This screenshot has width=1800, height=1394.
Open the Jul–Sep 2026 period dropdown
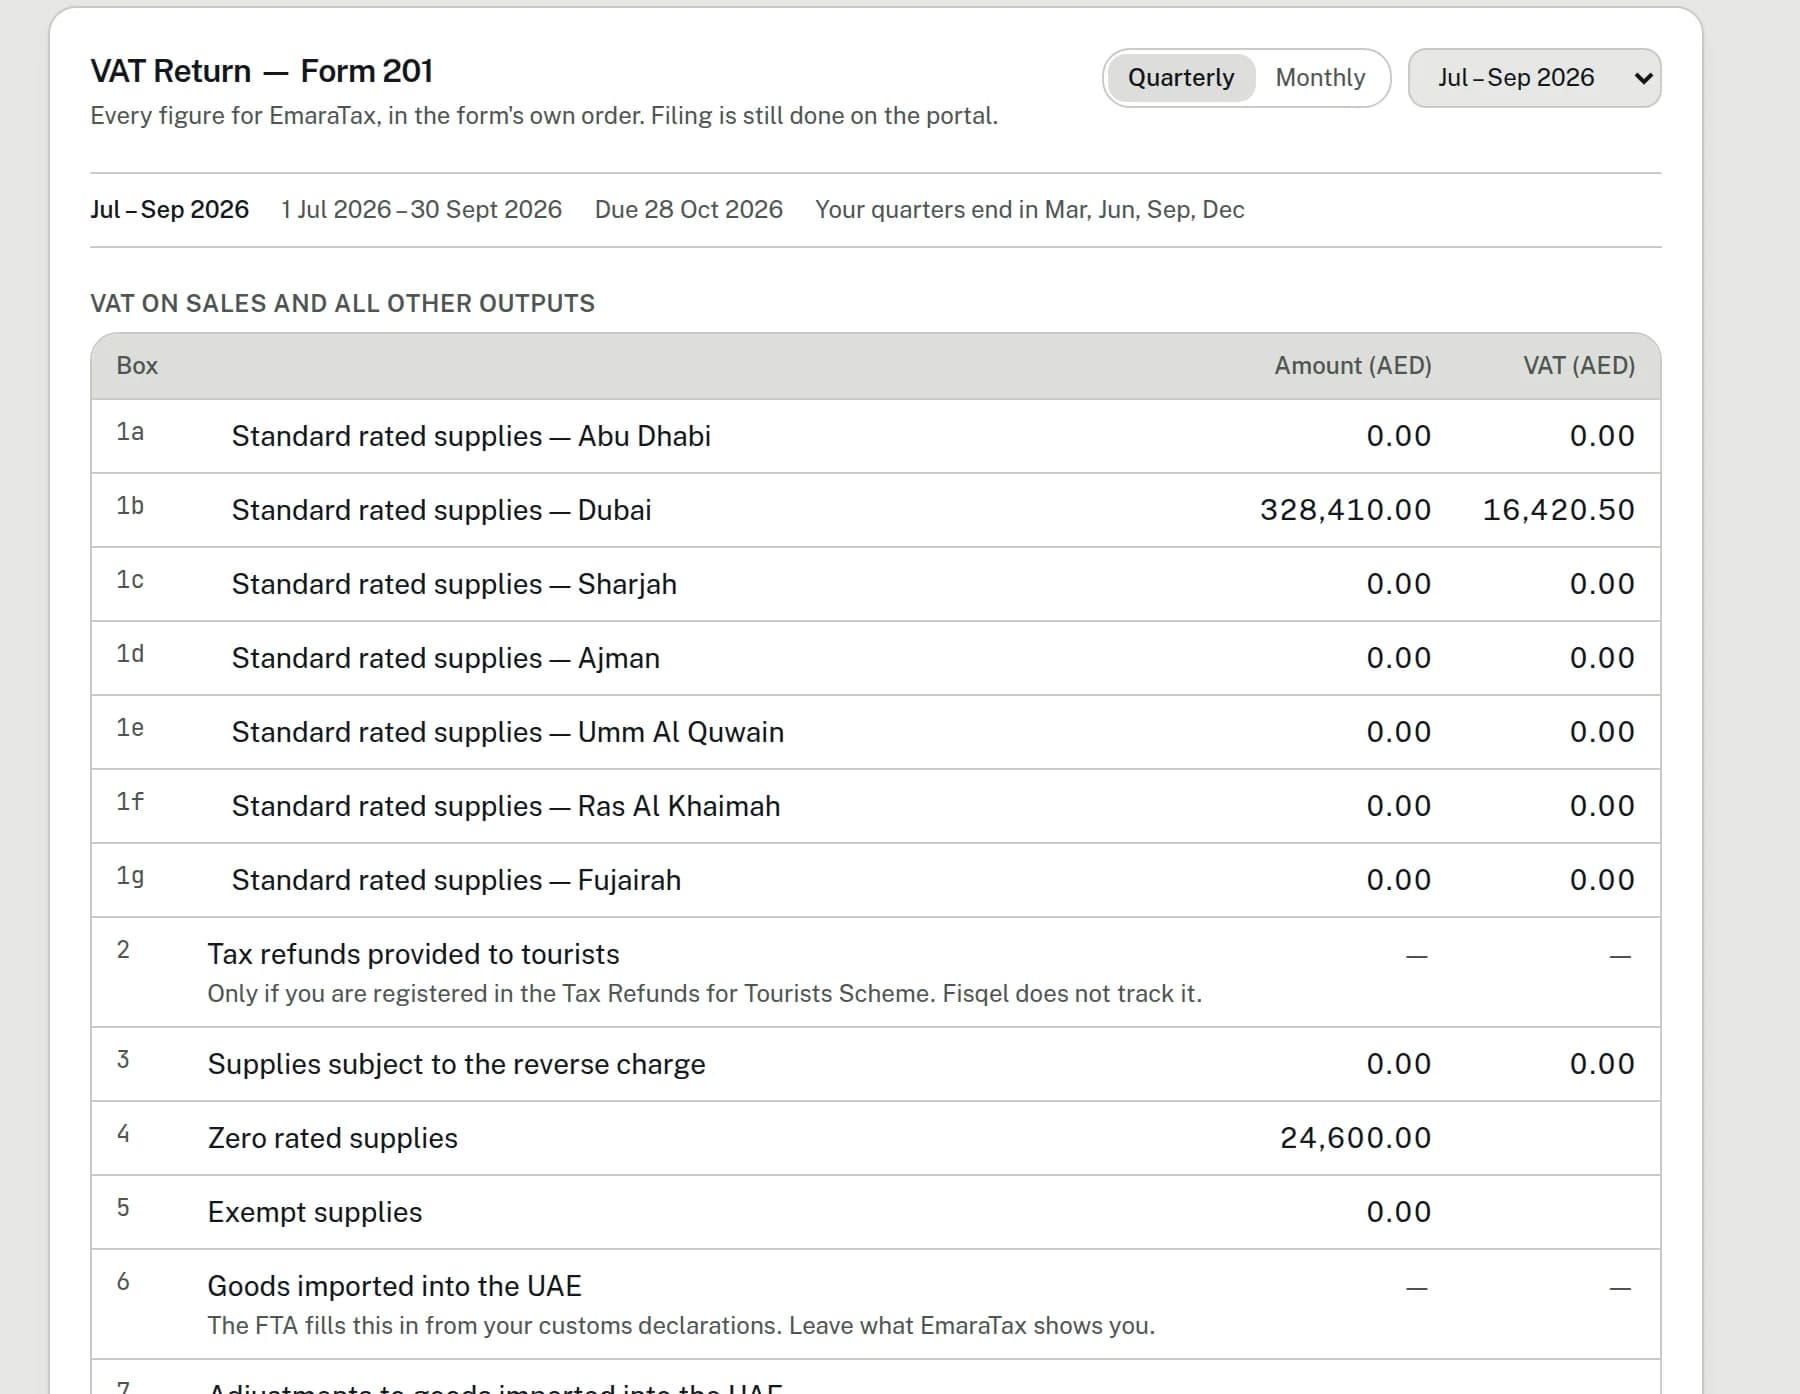pyautogui.click(x=1534, y=78)
